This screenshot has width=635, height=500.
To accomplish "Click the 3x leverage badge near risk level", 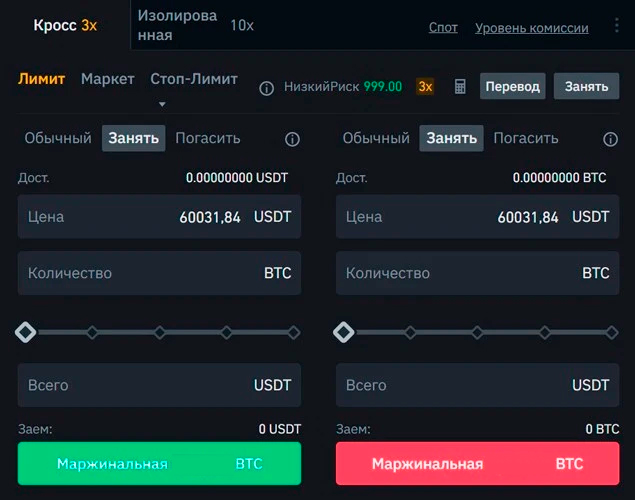I will pyautogui.click(x=425, y=87).
